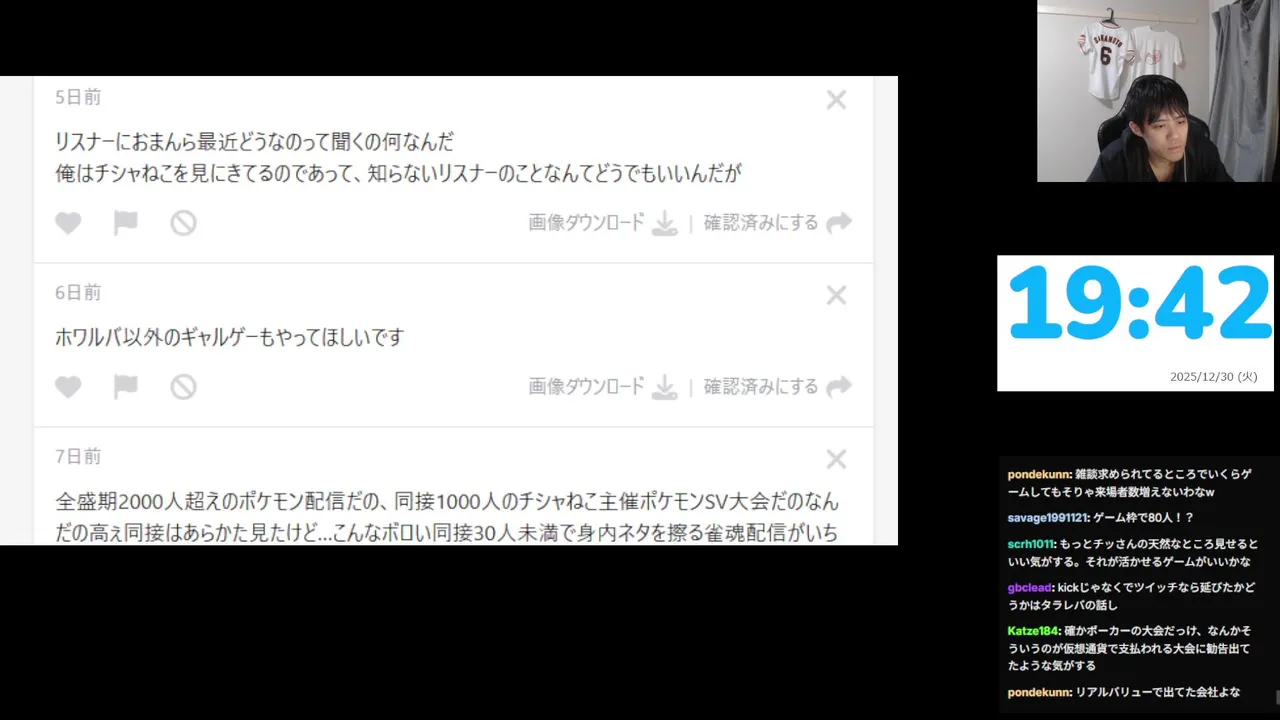
Task: Click 確認済みにする on the 5日前 message
Action: [761, 223]
